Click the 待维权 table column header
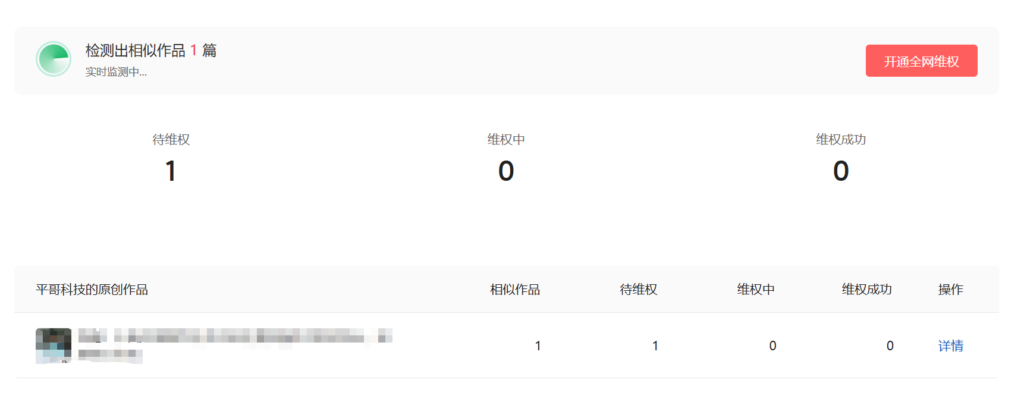The height and width of the screenshot is (402, 1024). click(x=638, y=290)
